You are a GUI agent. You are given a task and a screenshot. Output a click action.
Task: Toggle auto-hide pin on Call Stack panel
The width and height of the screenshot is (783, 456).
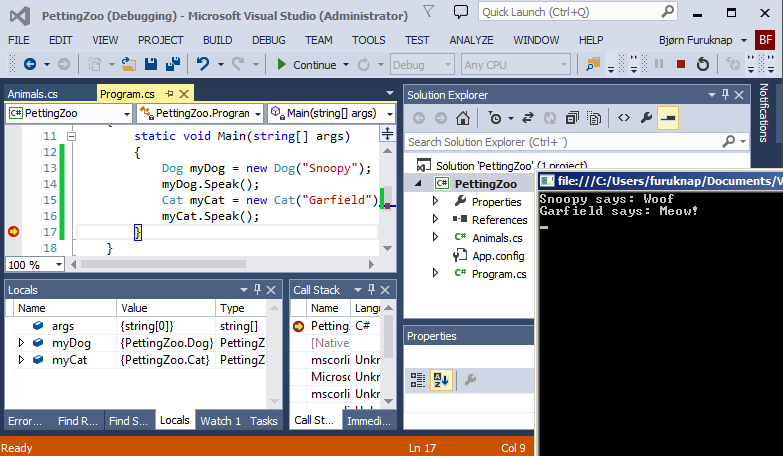click(371, 290)
